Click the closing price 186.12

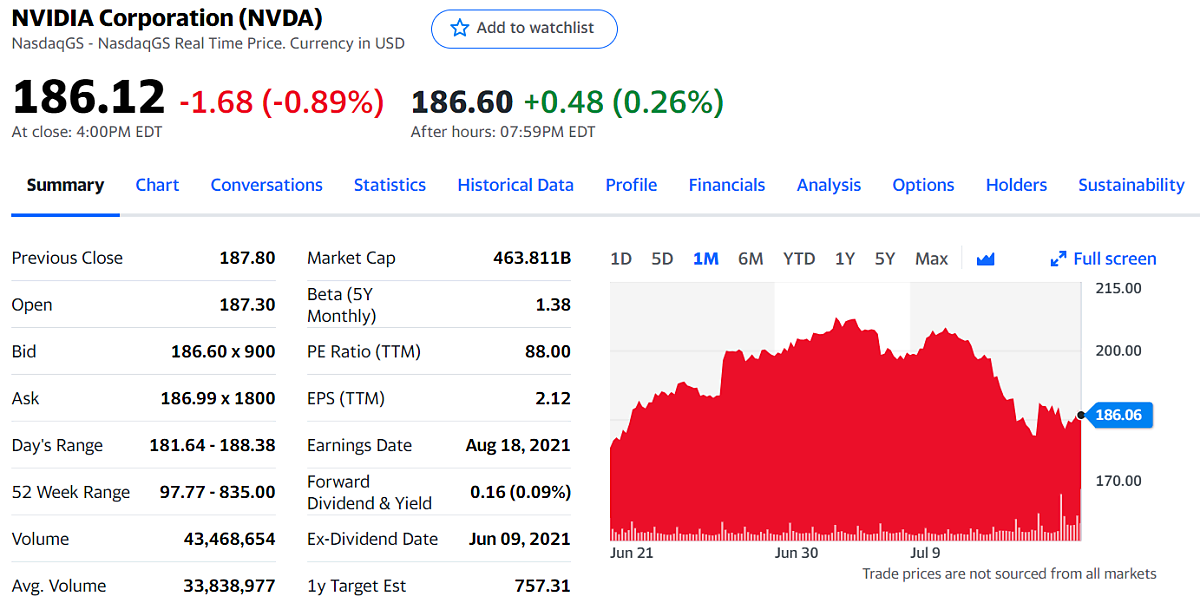point(88,97)
